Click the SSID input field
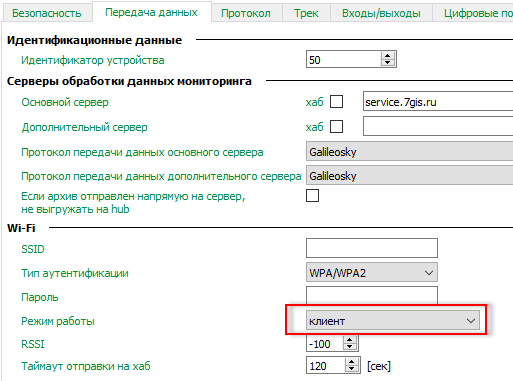The image size is (513, 381). [372, 248]
